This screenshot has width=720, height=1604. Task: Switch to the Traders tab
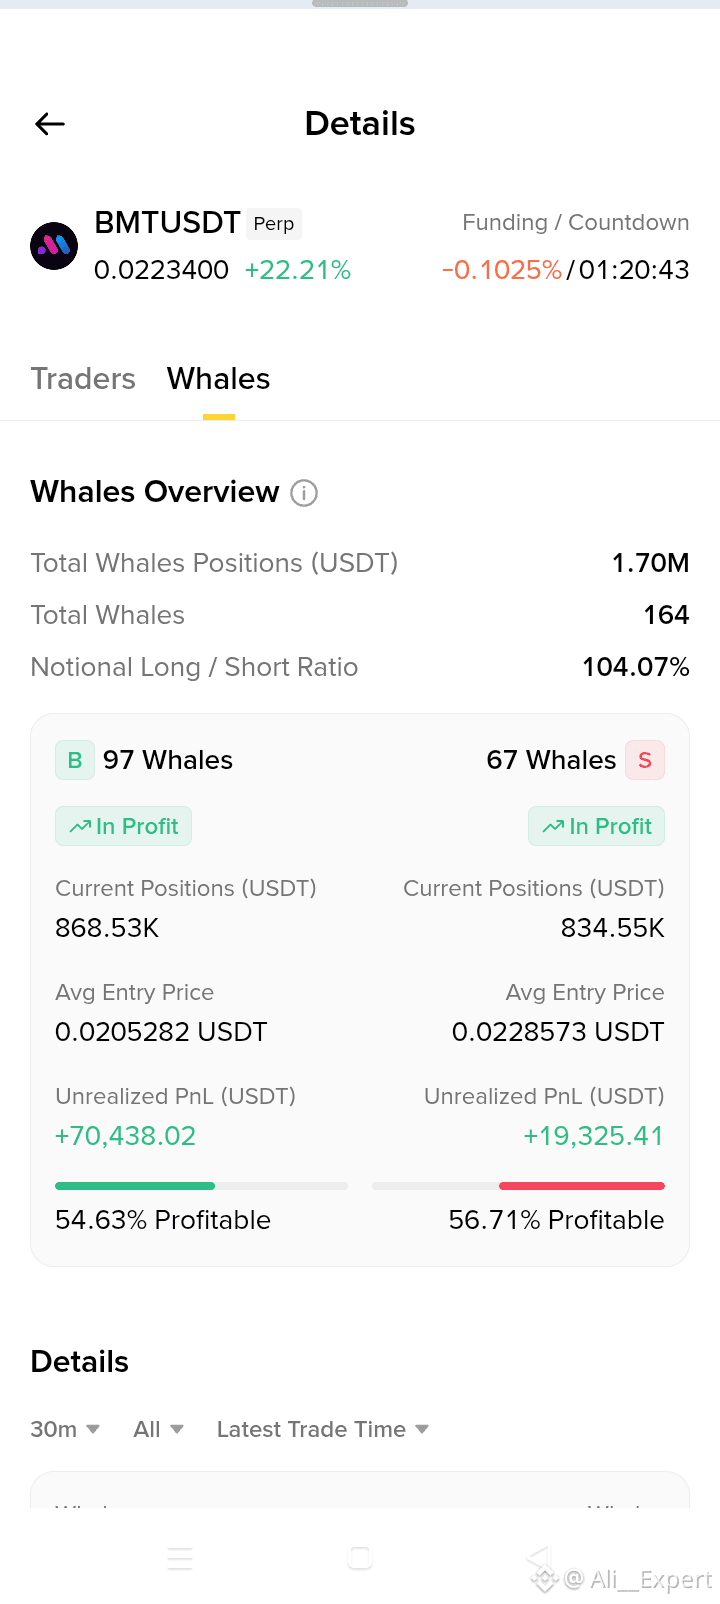(x=83, y=379)
